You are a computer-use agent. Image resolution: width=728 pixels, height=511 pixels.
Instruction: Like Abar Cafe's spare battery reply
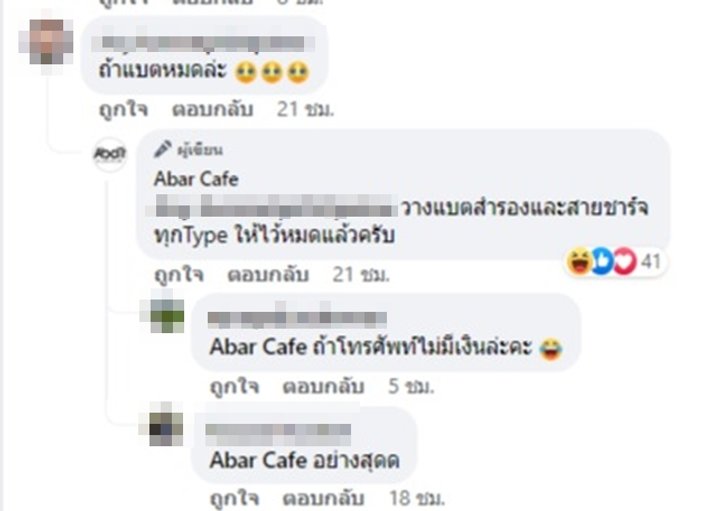point(179,275)
